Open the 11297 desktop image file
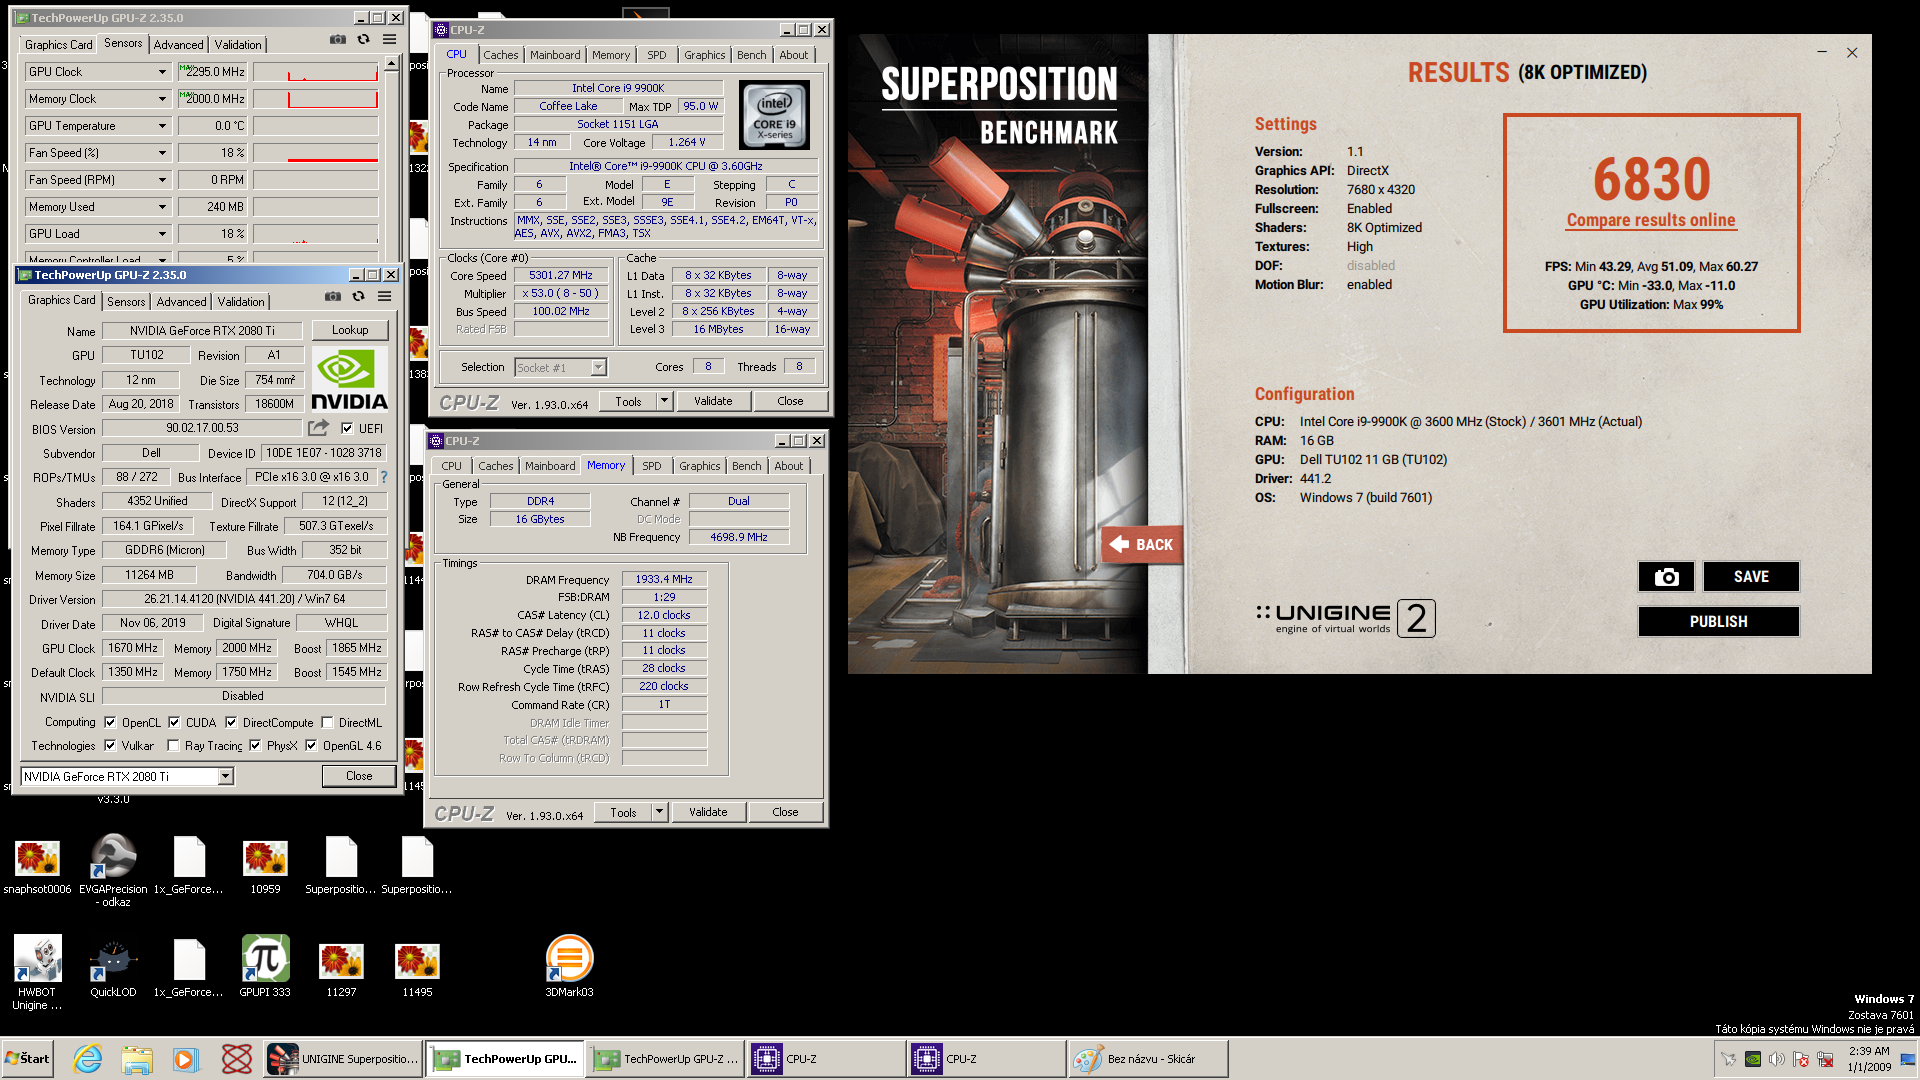This screenshot has height=1080, width=1920. coord(341,968)
